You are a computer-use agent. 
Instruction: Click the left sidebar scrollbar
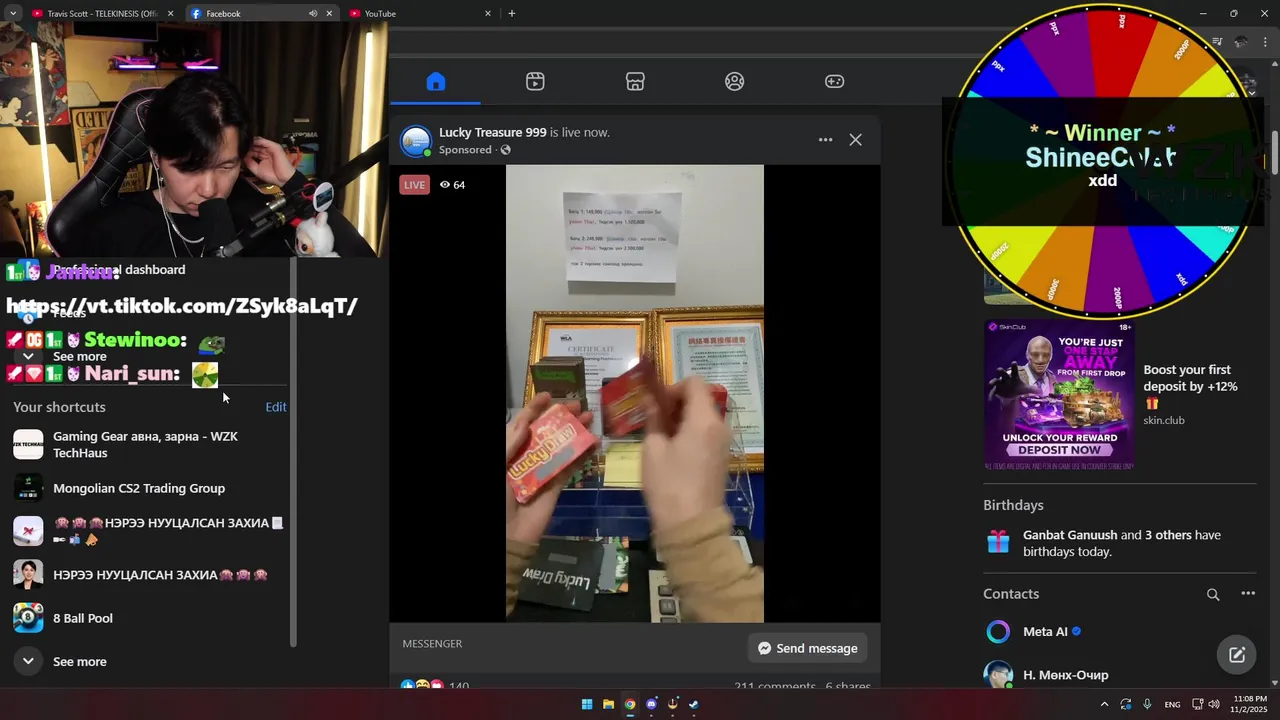point(294,450)
